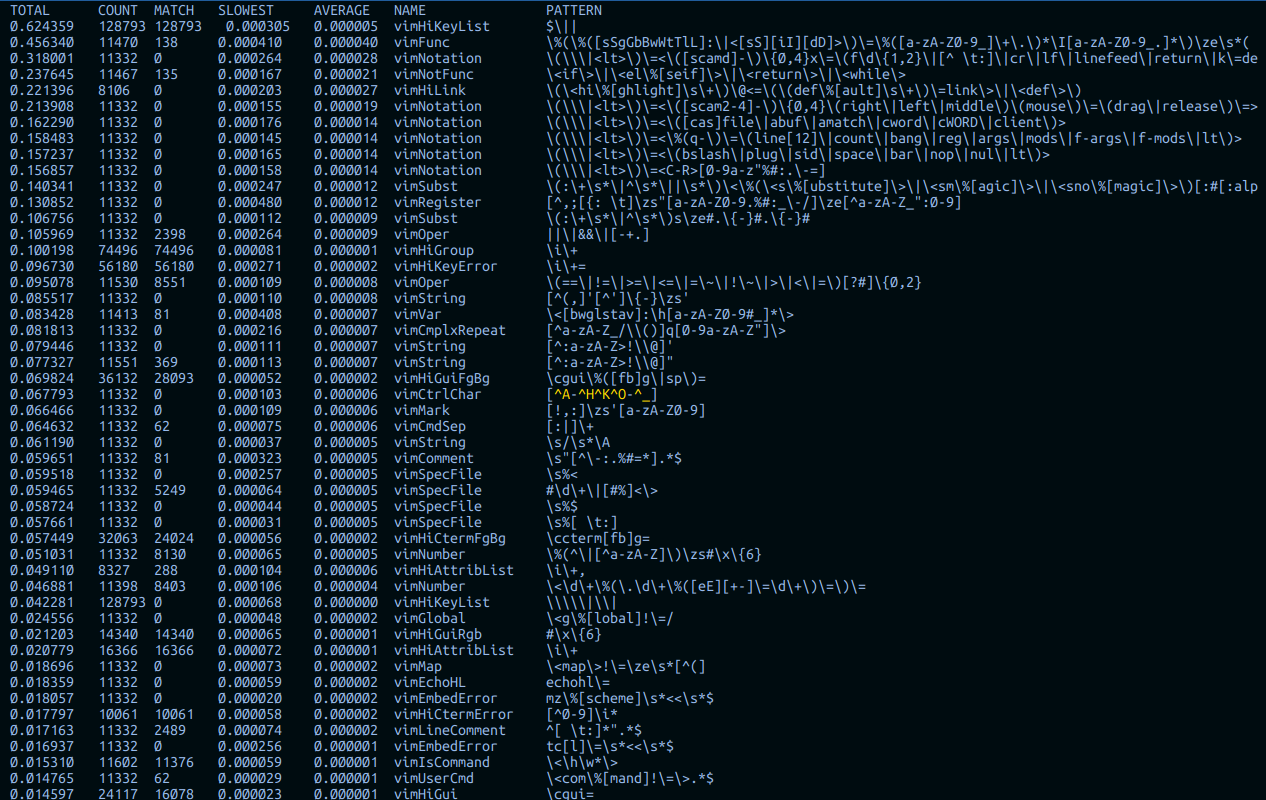Click the yellow [^A-^H^K^O-^_] pattern

(602, 394)
